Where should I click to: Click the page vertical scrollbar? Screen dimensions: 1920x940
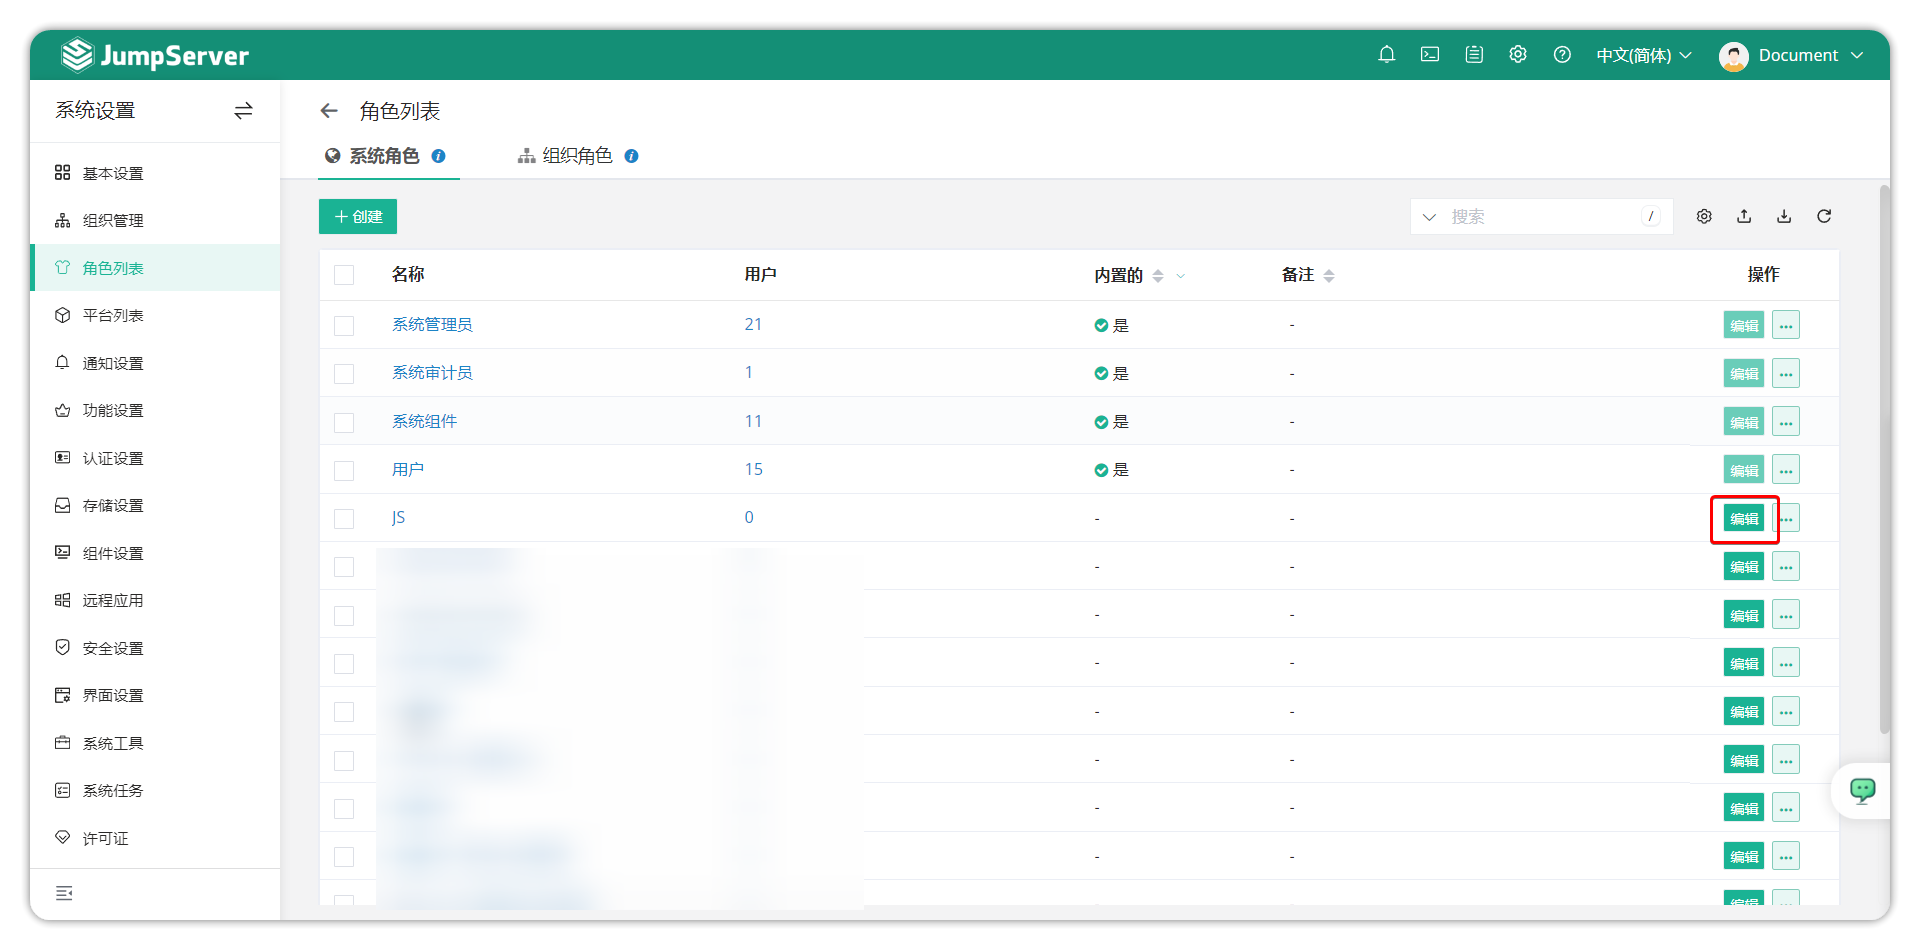[1884, 460]
